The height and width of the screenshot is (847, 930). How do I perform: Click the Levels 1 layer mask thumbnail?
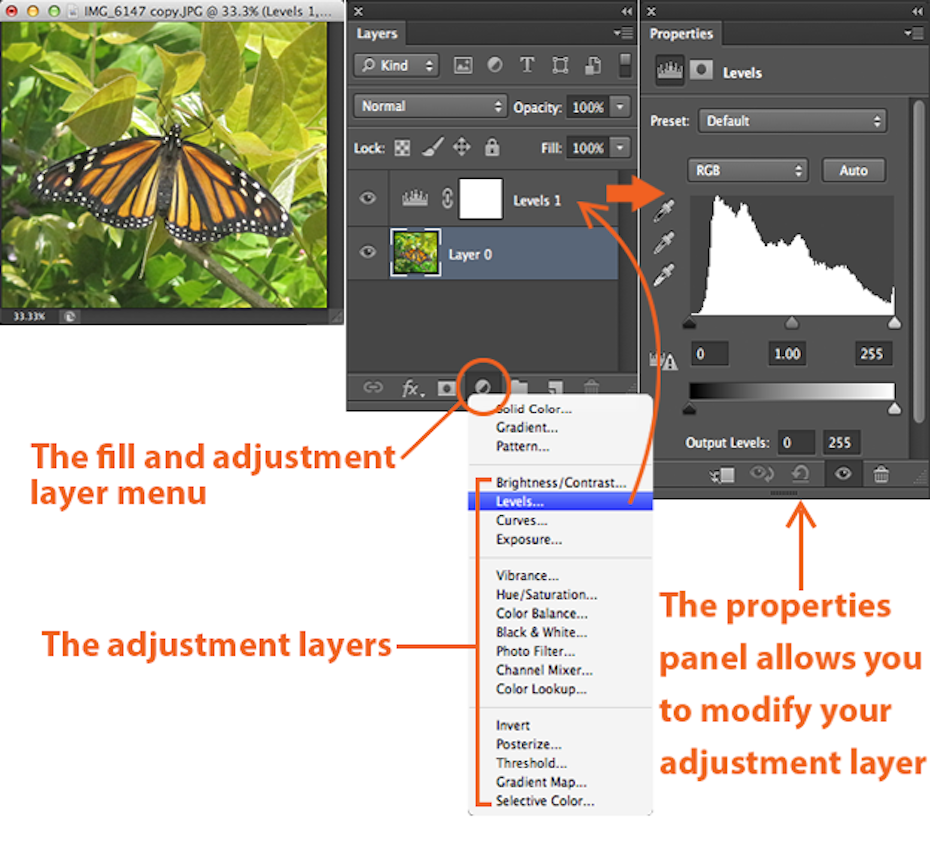click(480, 200)
